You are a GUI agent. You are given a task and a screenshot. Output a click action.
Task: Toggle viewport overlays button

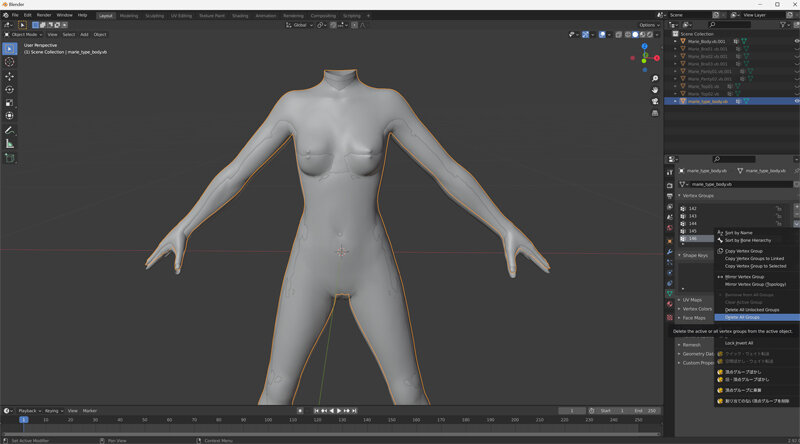(603, 35)
